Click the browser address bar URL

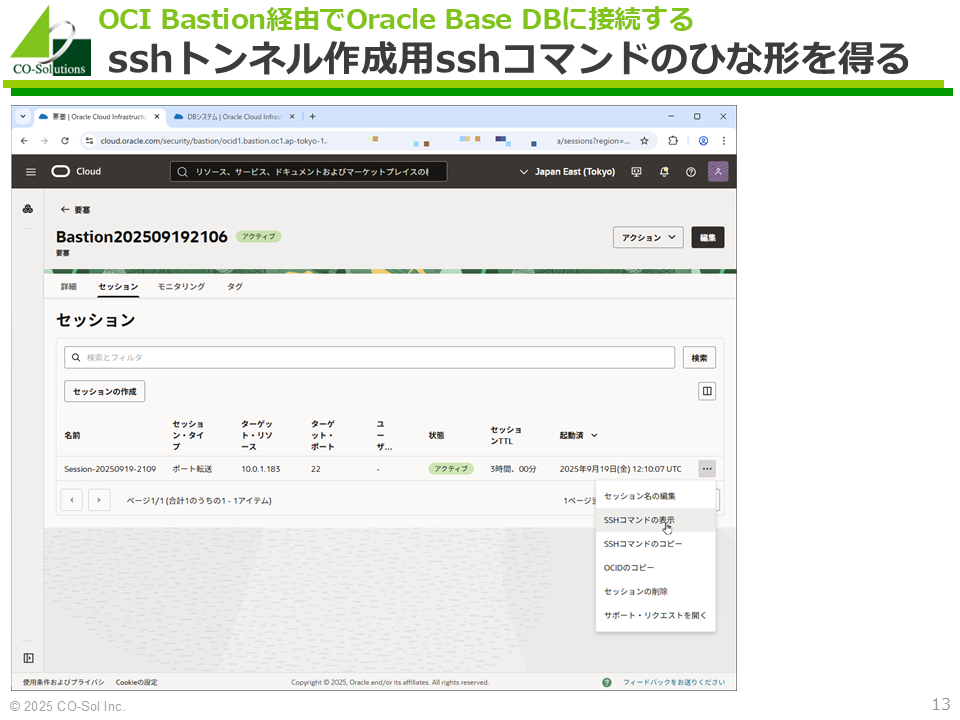(365, 141)
